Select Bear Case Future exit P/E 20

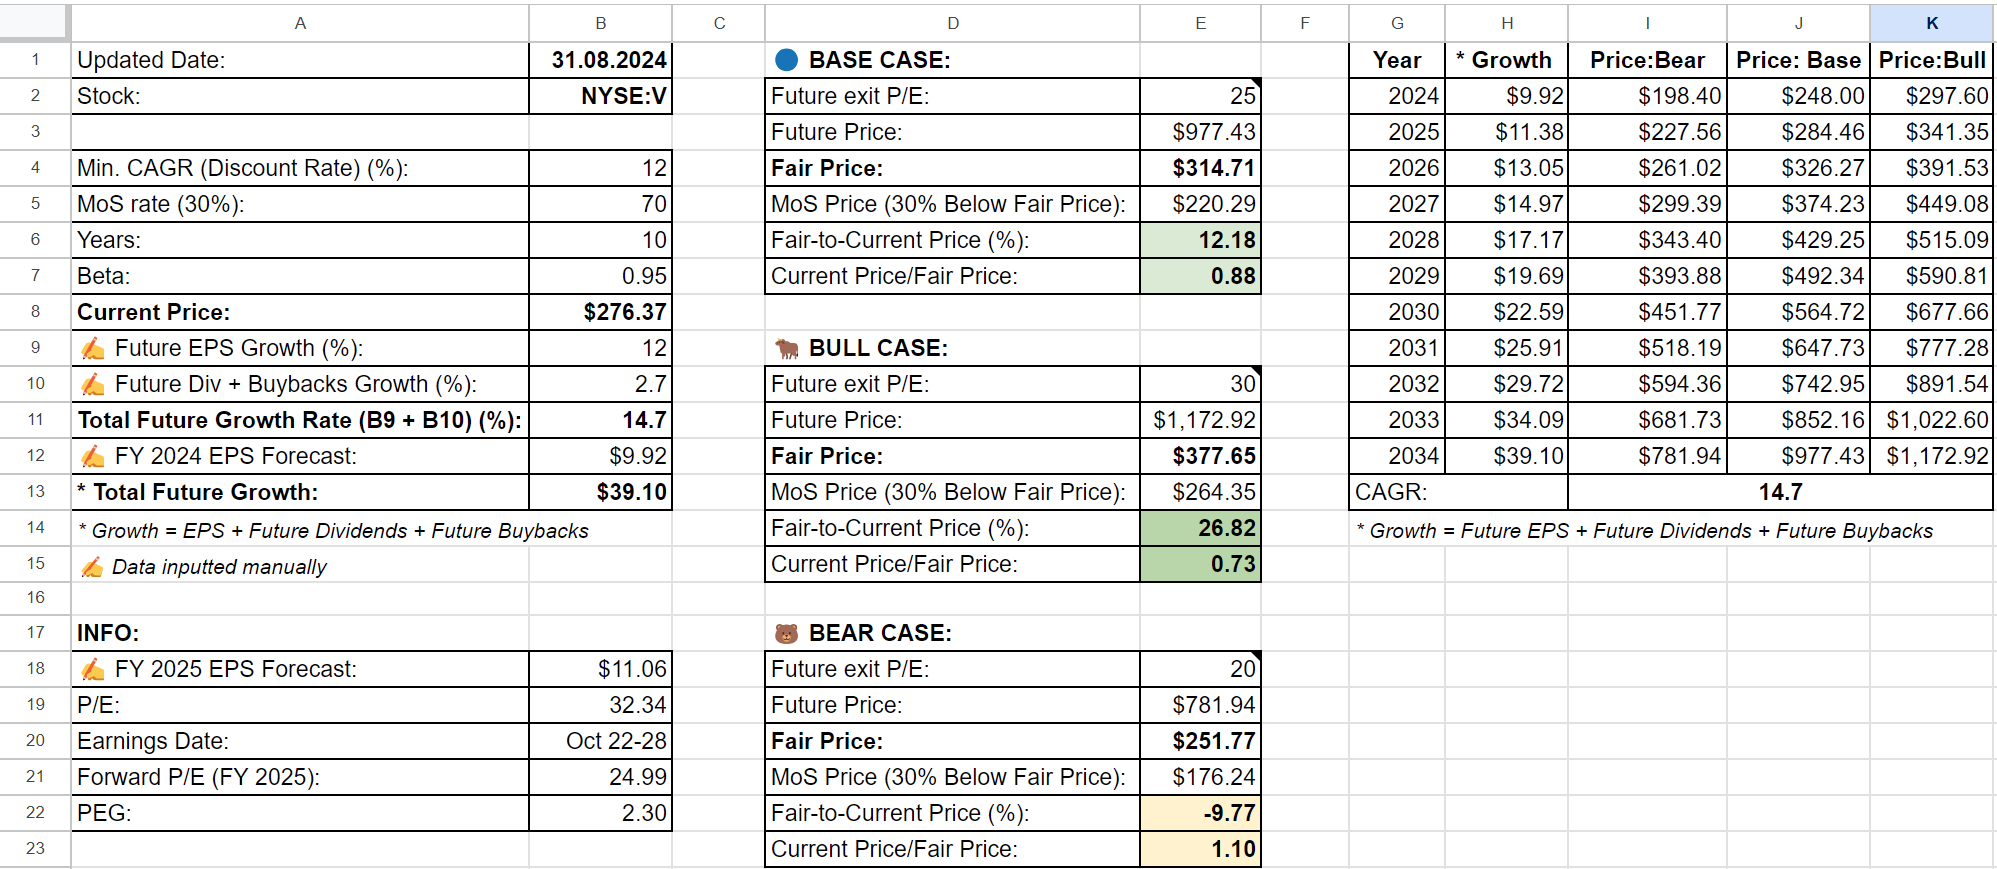click(1200, 669)
